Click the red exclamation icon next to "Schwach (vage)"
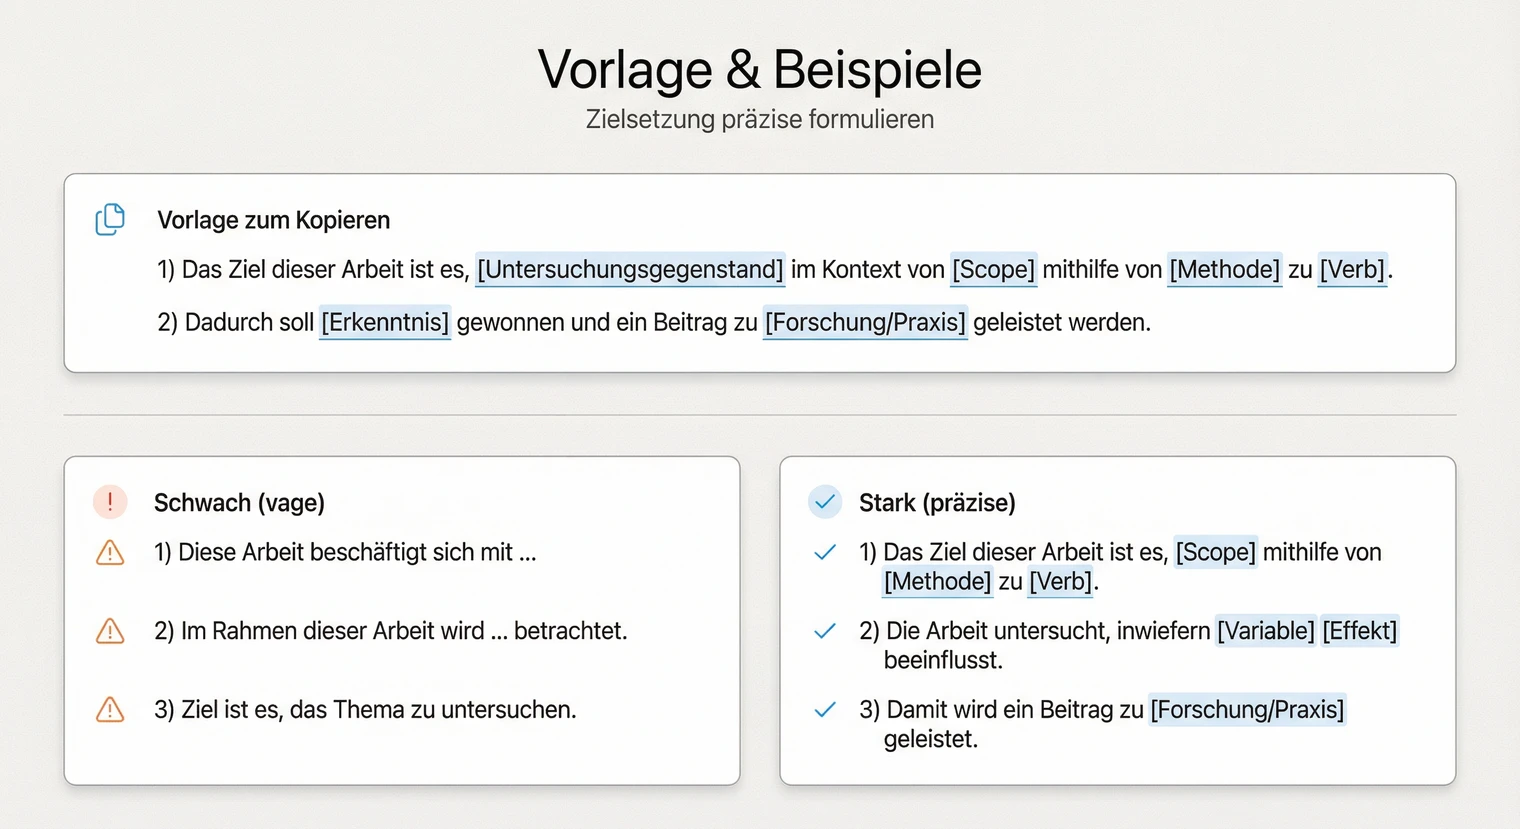 [110, 502]
